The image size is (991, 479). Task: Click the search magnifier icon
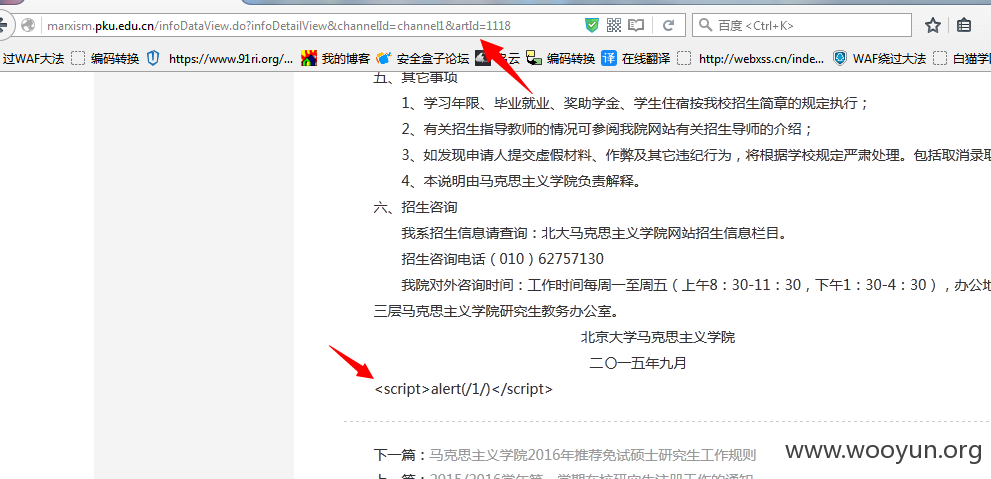tap(705, 25)
